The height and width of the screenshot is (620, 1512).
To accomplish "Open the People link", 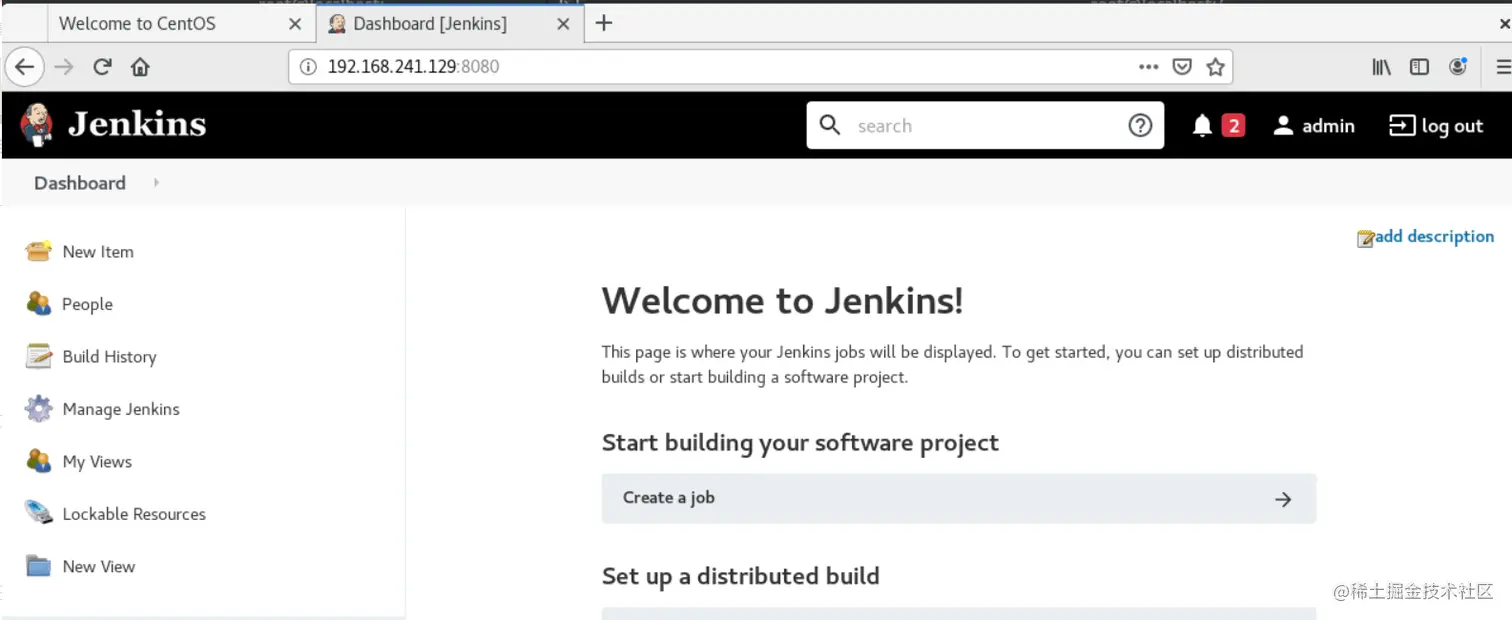I will (87, 305).
